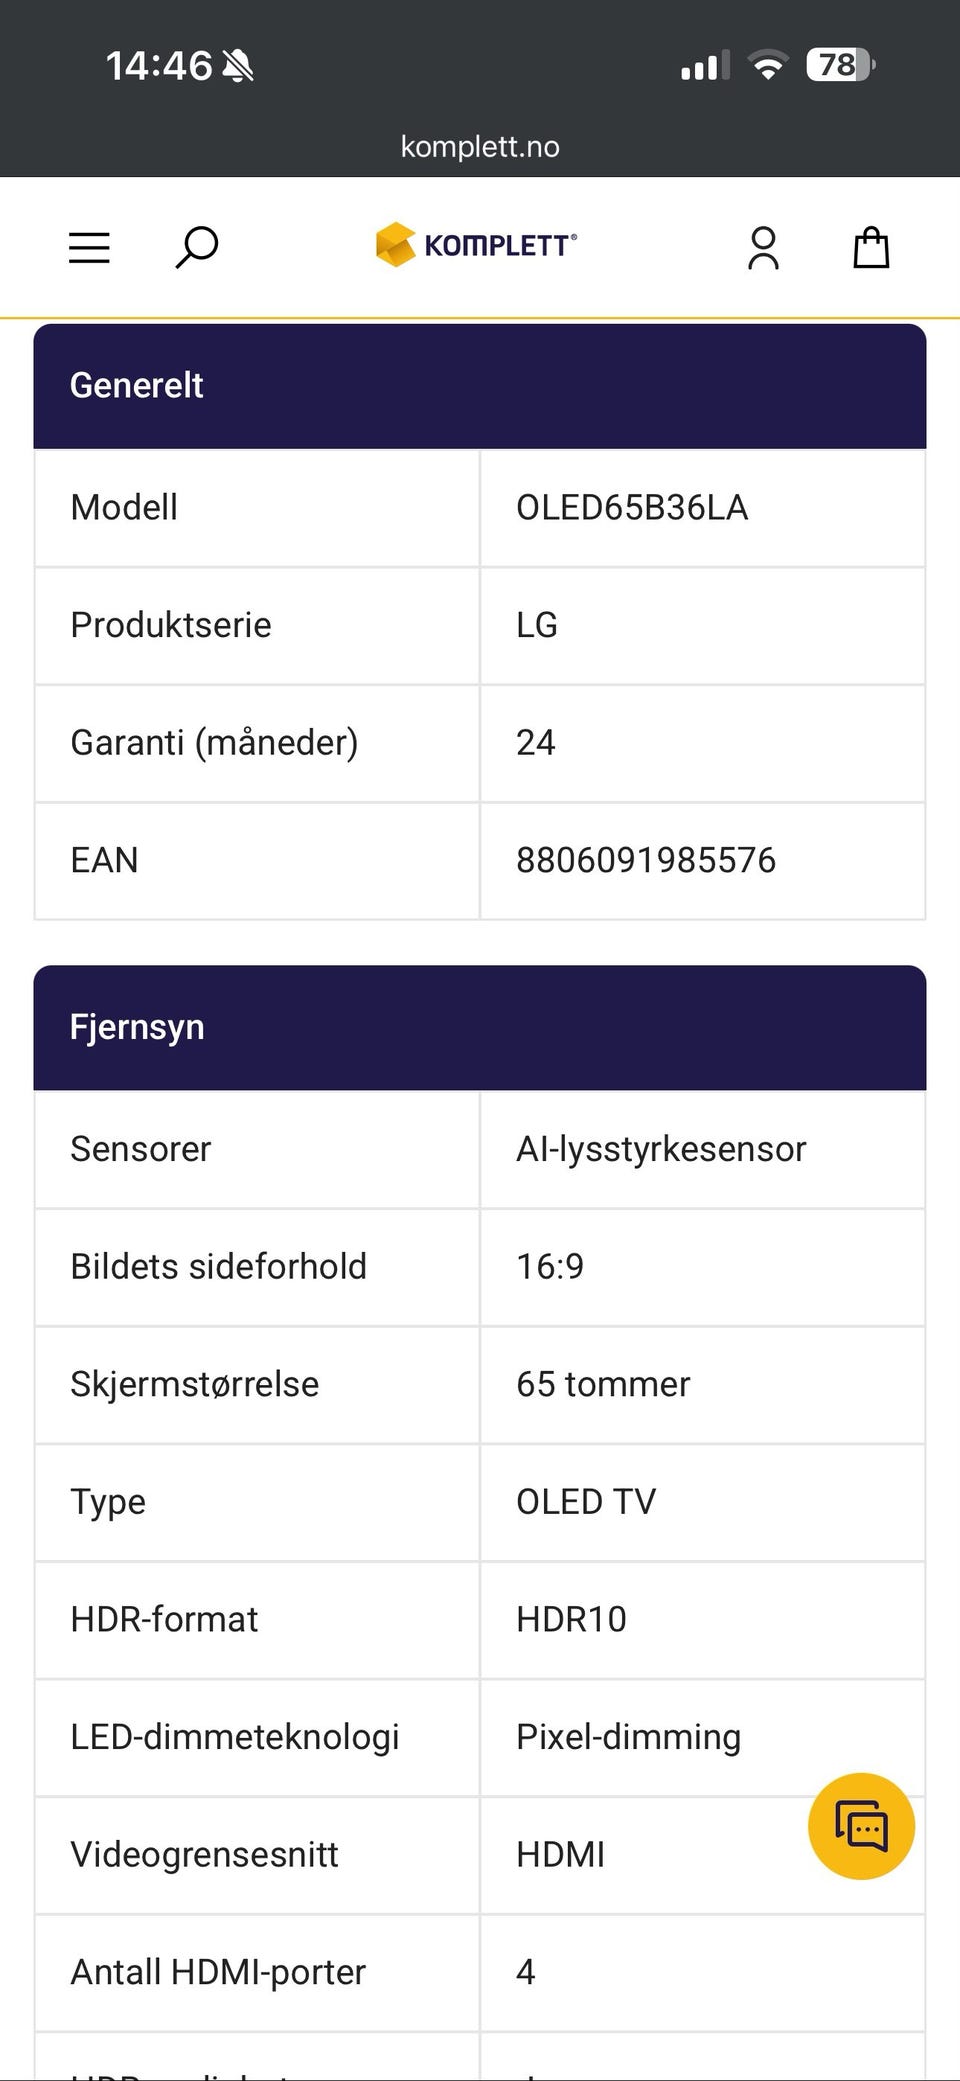
Task: Tap the Wi-Fi status icon
Action: point(768,66)
